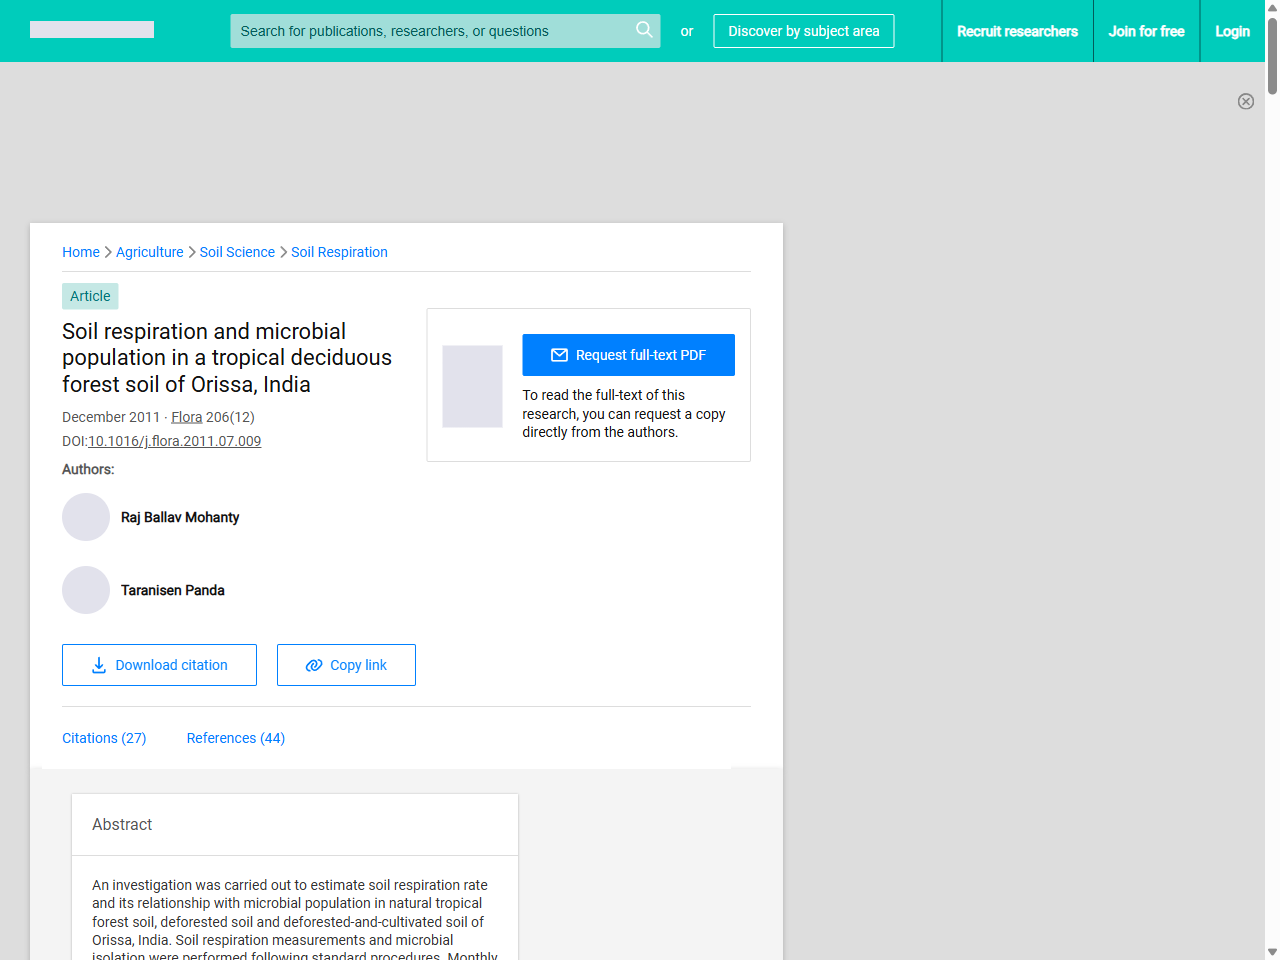Open DOI 10.1016/j.flora.2011.07.009 link
The height and width of the screenshot is (960, 1280).
click(174, 441)
